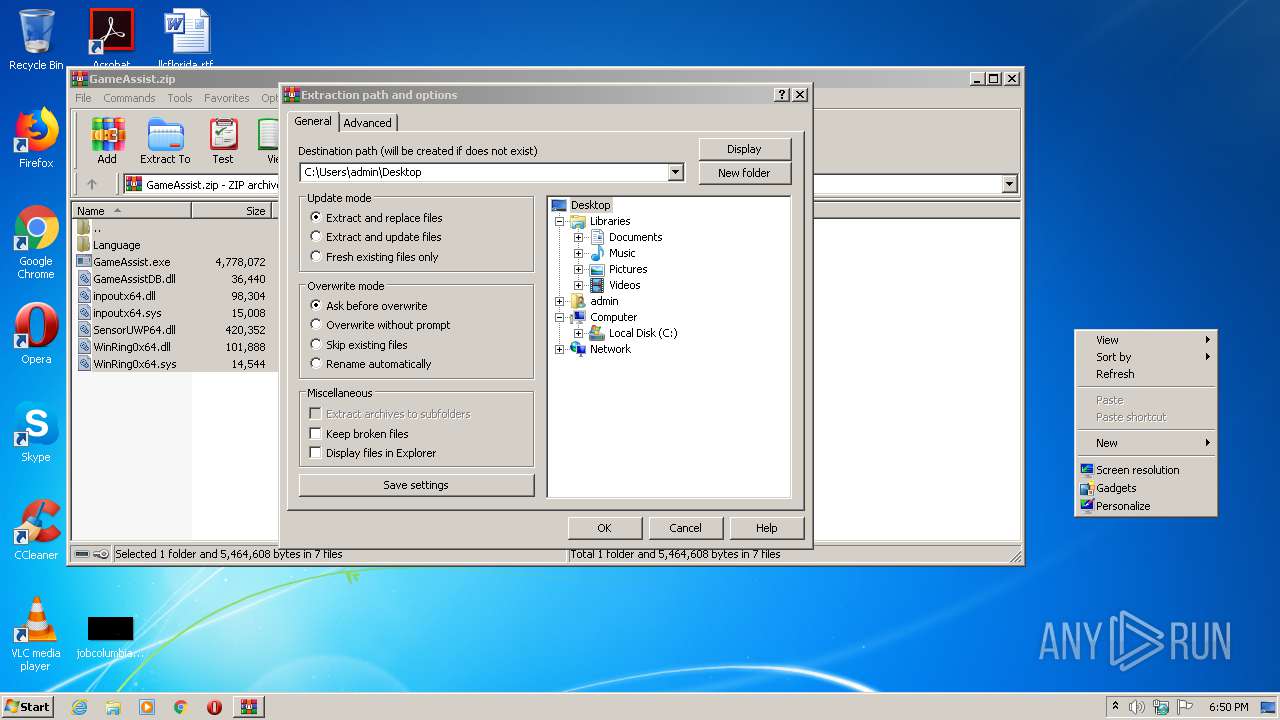Viewport: 1280px width, 720px height.
Task: Open the Favorites menu in WinRAR
Action: (227, 98)
